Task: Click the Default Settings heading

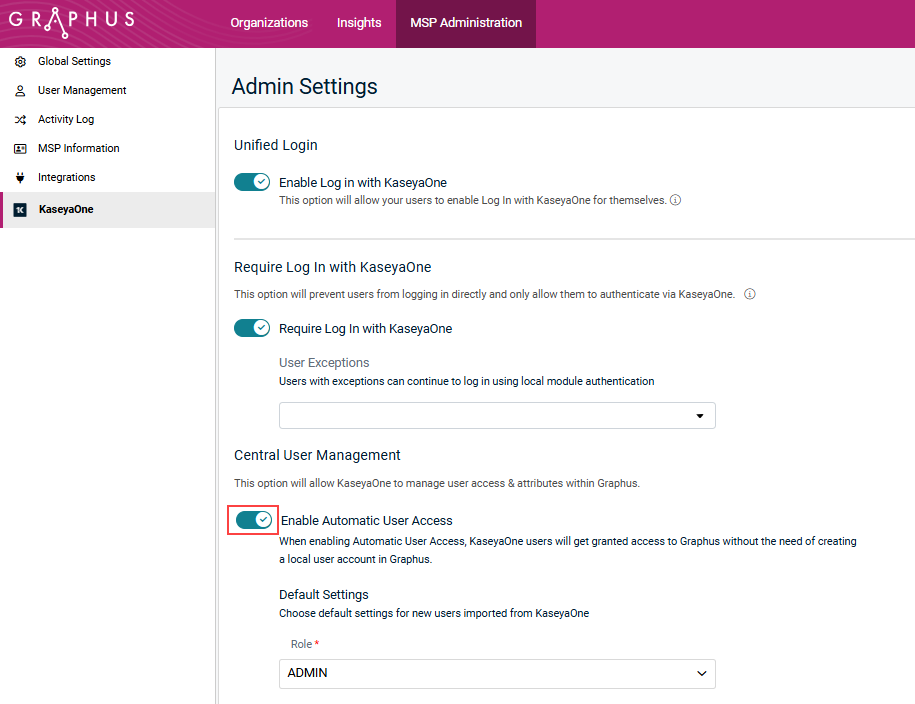Action: 324,594
